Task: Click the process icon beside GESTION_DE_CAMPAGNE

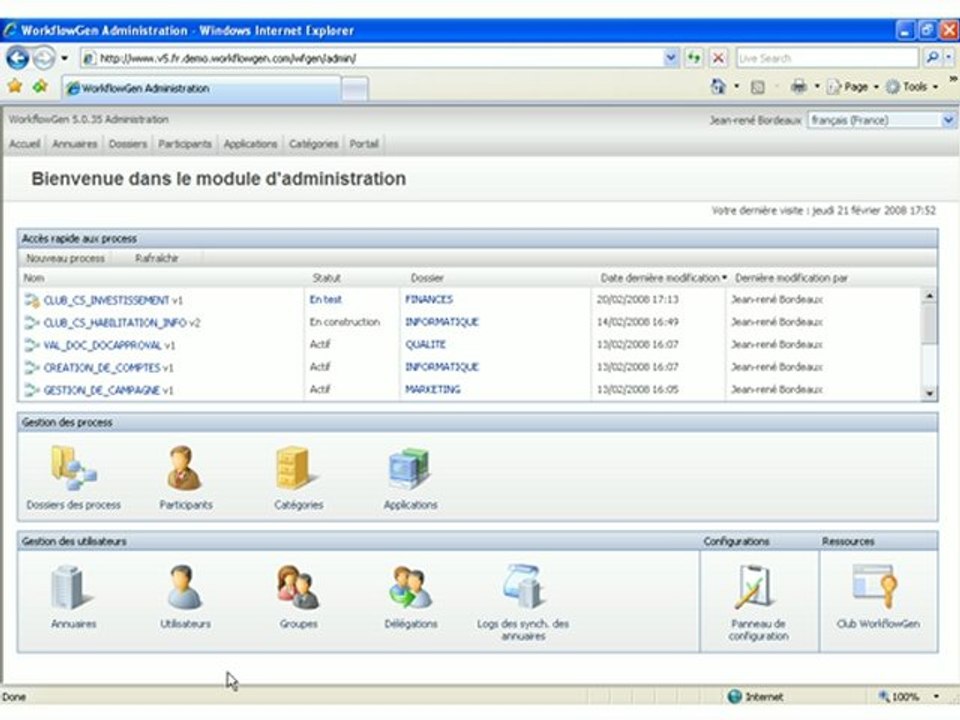Action: click(x=32, y=390)
